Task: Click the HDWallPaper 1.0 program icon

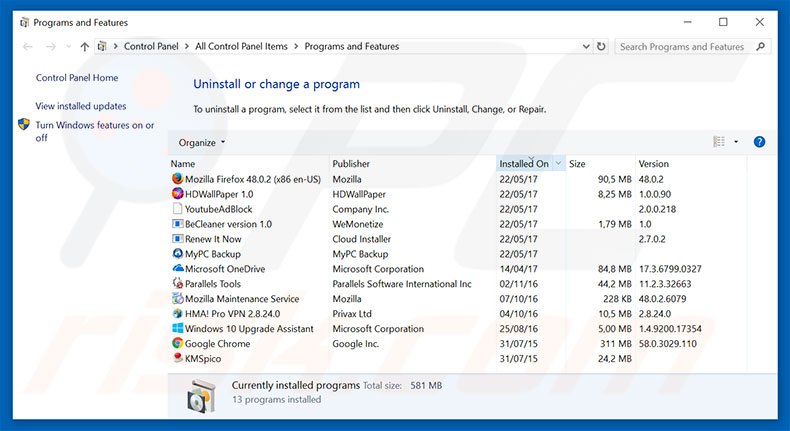Action: click(177, 194)
